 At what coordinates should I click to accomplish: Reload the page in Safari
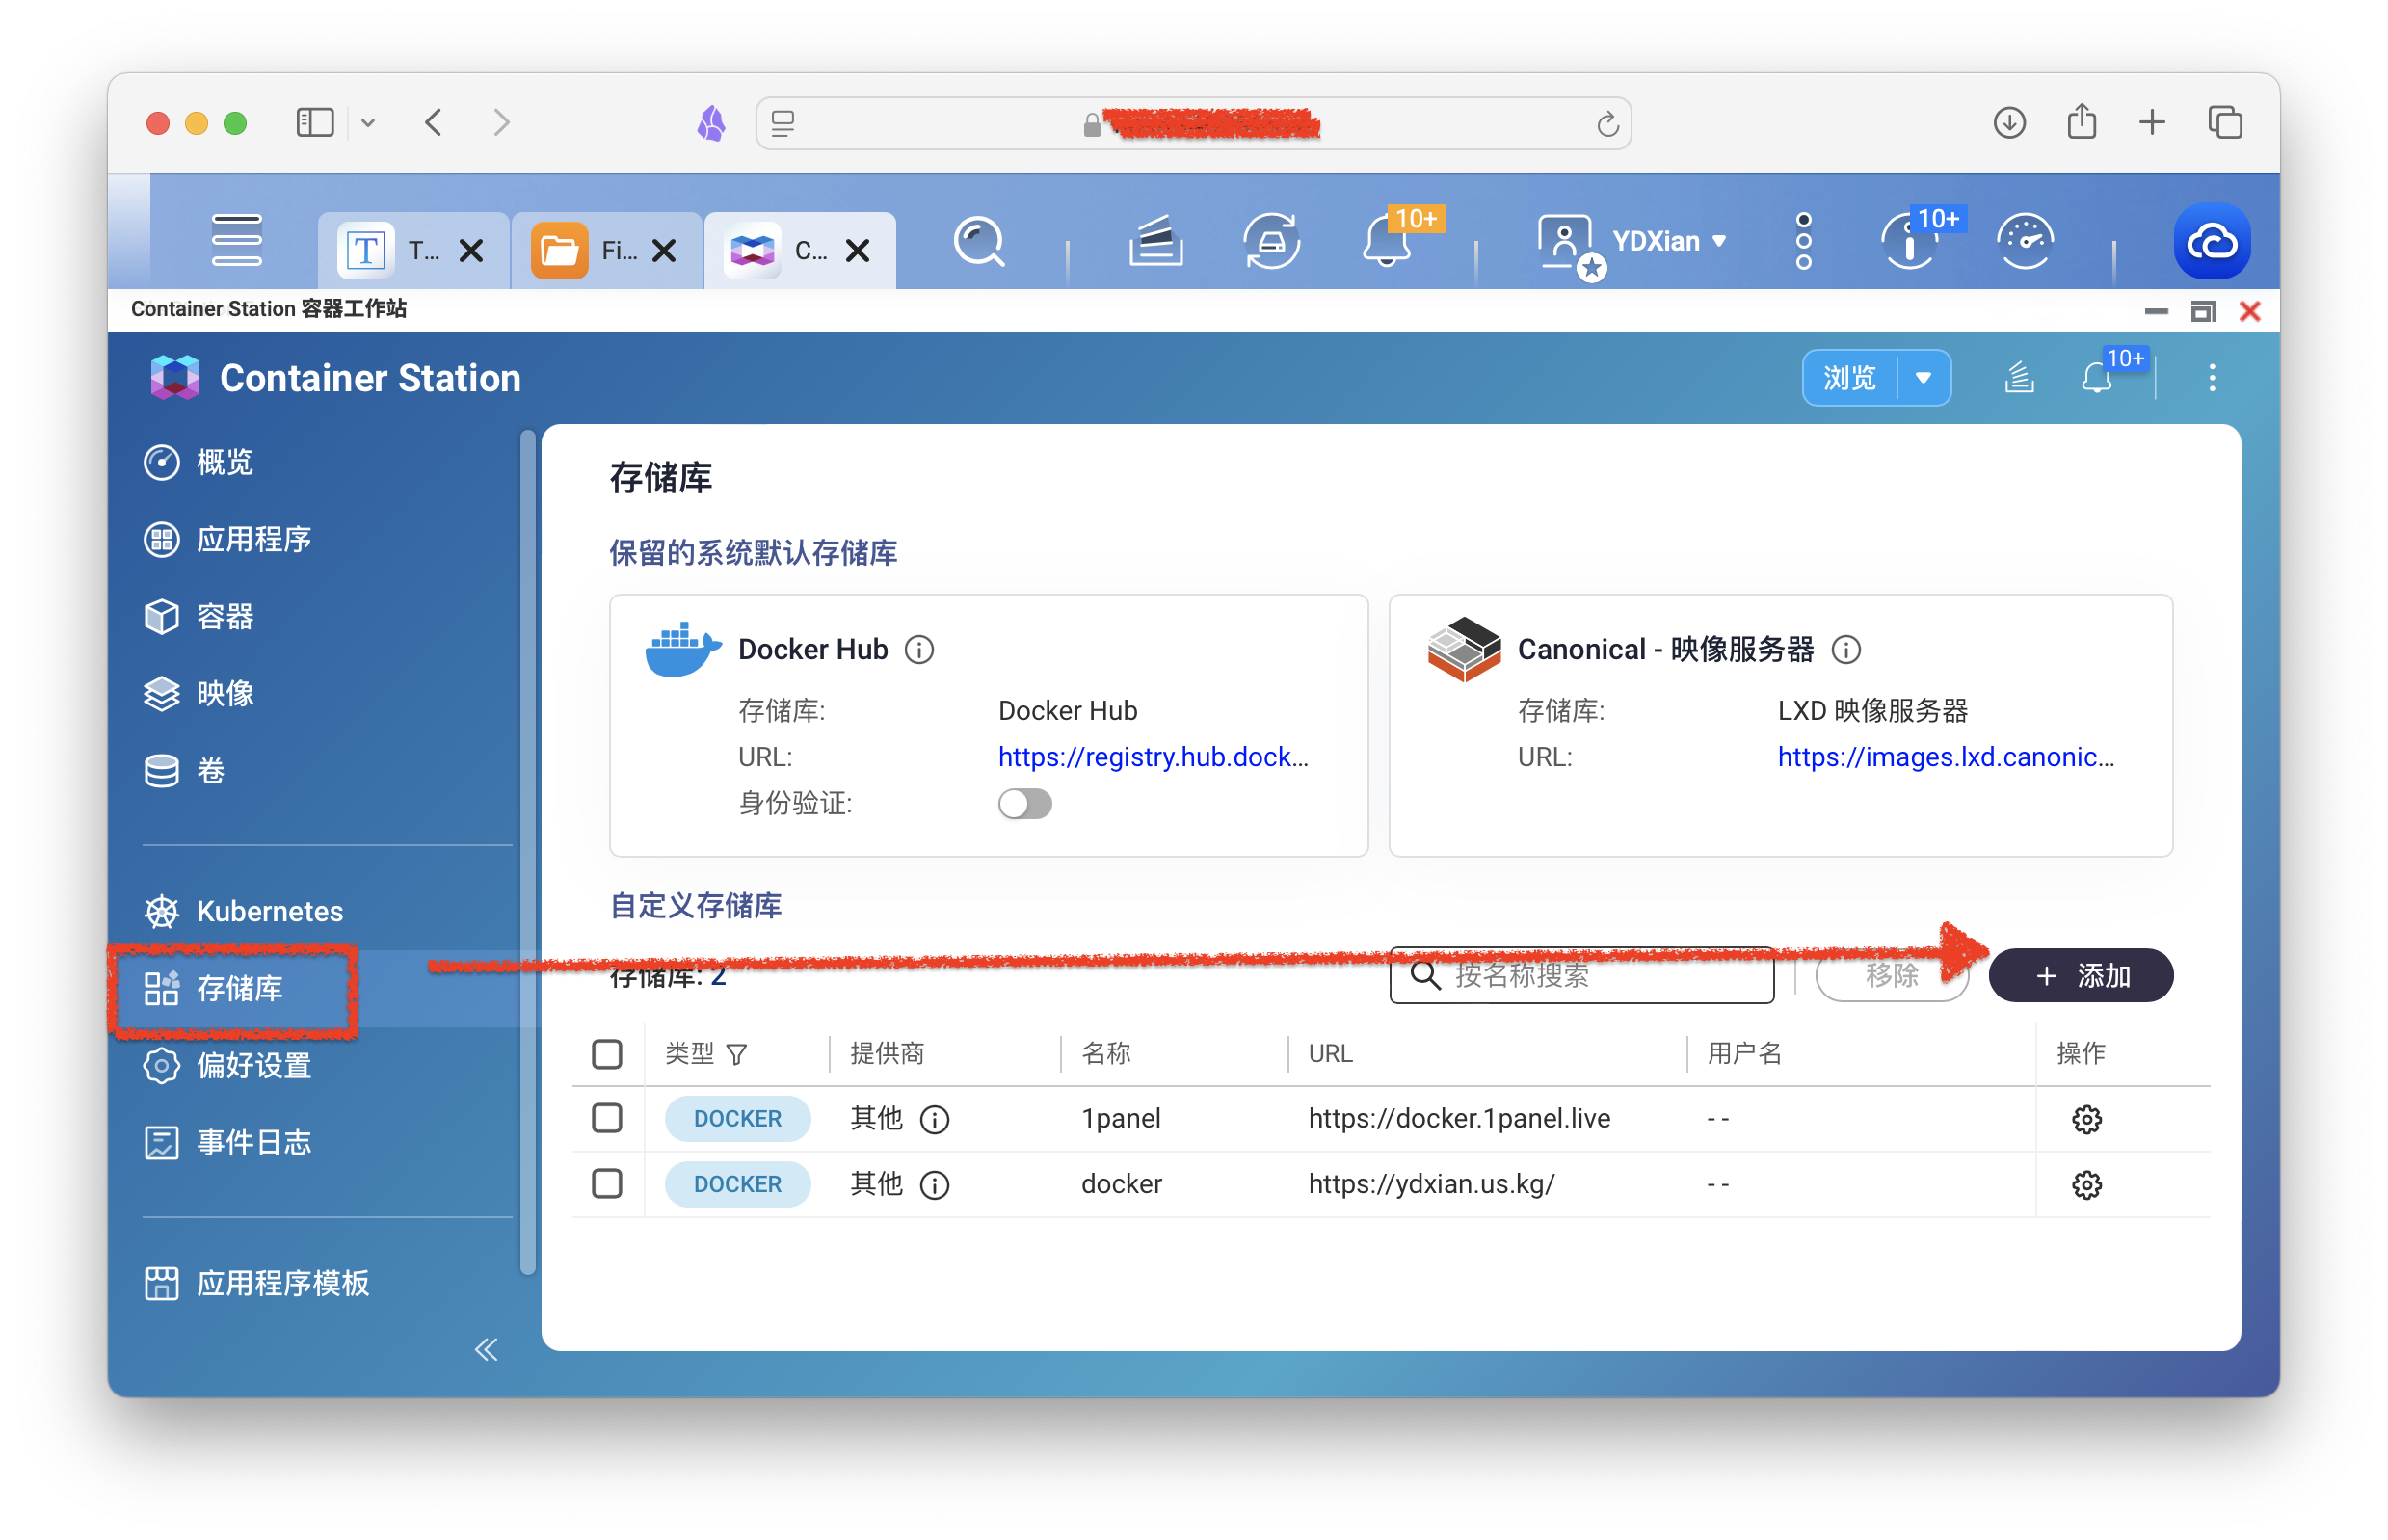[x=1607, y=123]
